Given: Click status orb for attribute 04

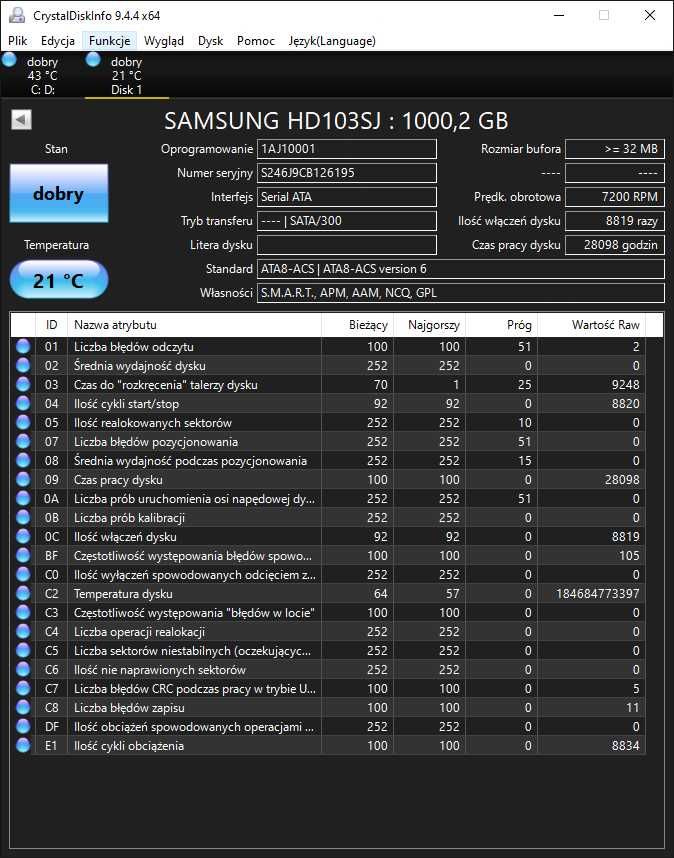Looking at the screenshot, I should tap(23, 403).
